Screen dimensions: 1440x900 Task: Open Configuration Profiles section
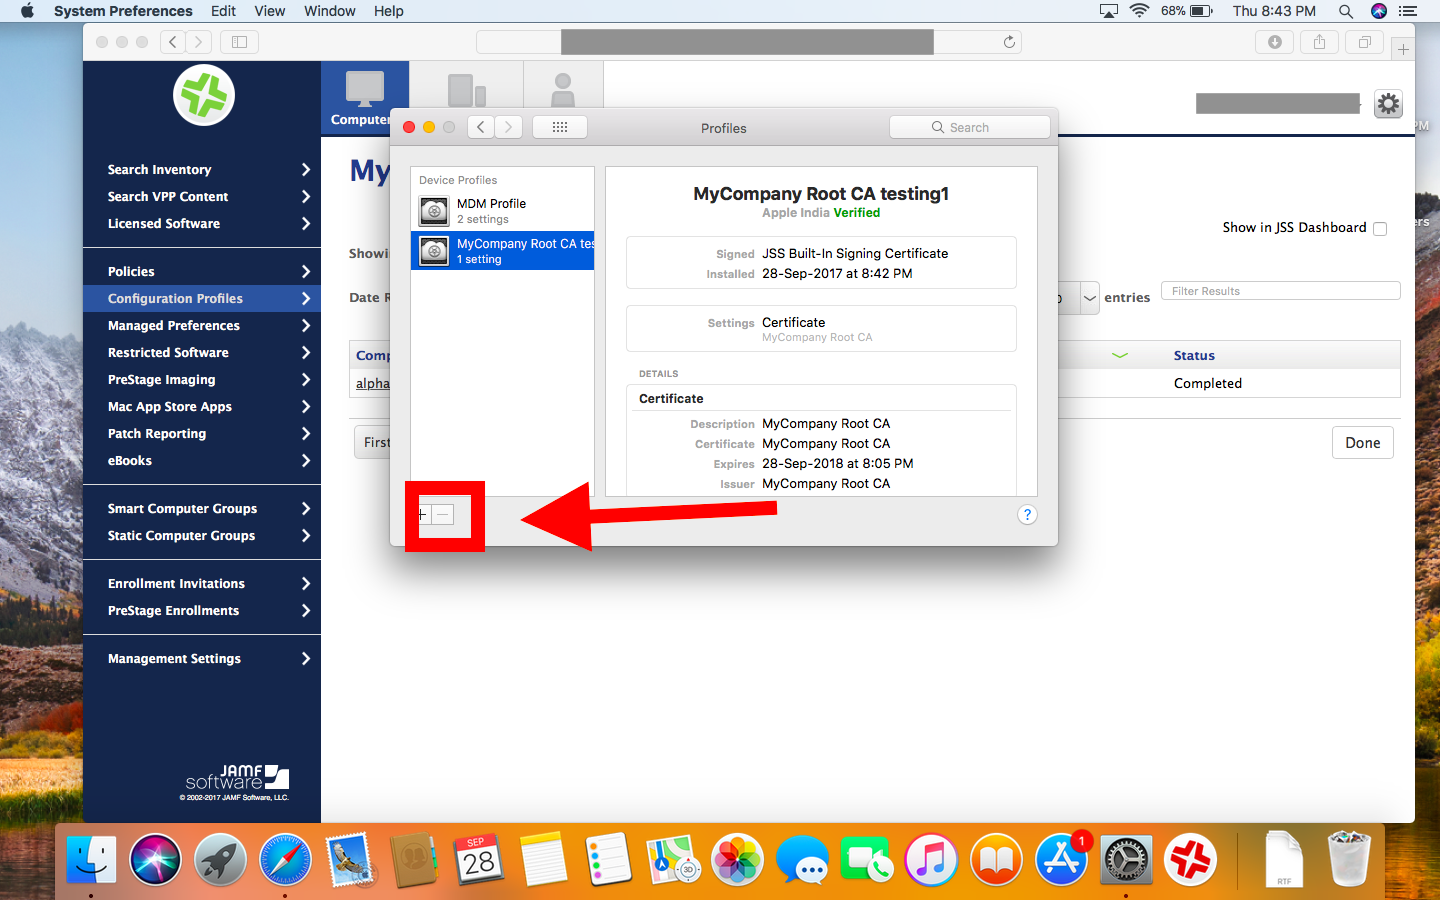point(202,298)
